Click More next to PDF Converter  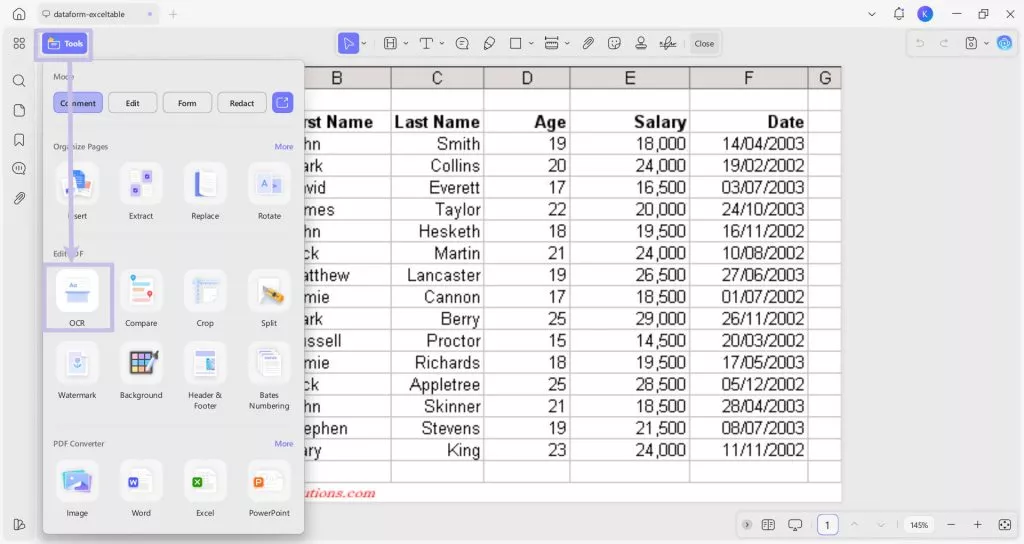coord(283,443)
